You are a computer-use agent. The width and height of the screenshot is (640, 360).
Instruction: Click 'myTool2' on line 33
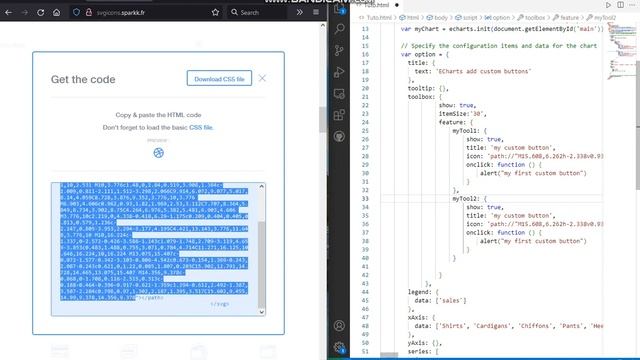(x=465, y=199)
